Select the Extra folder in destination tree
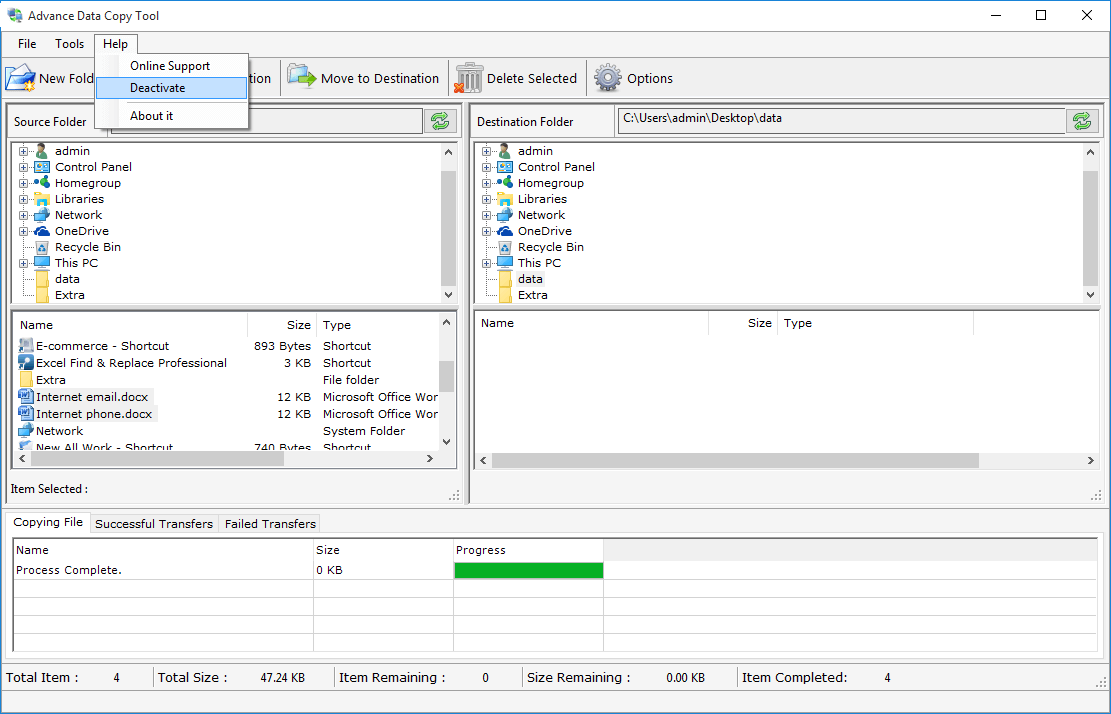 532,295
